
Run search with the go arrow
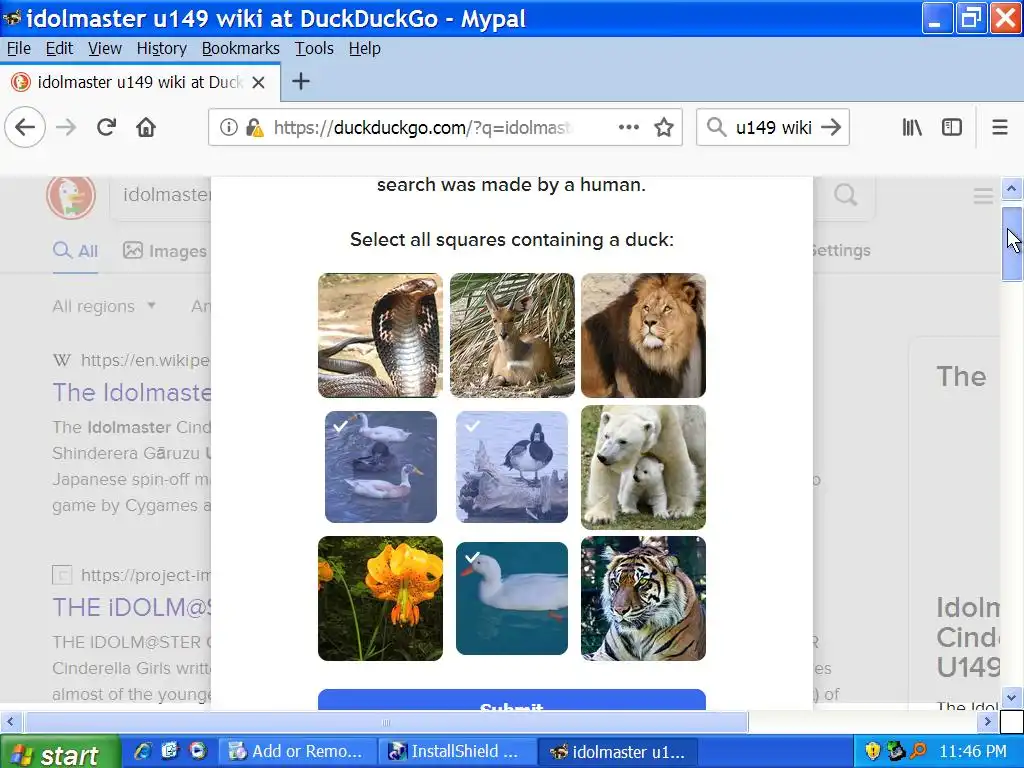pyautogui.click(x=831, y=127)
